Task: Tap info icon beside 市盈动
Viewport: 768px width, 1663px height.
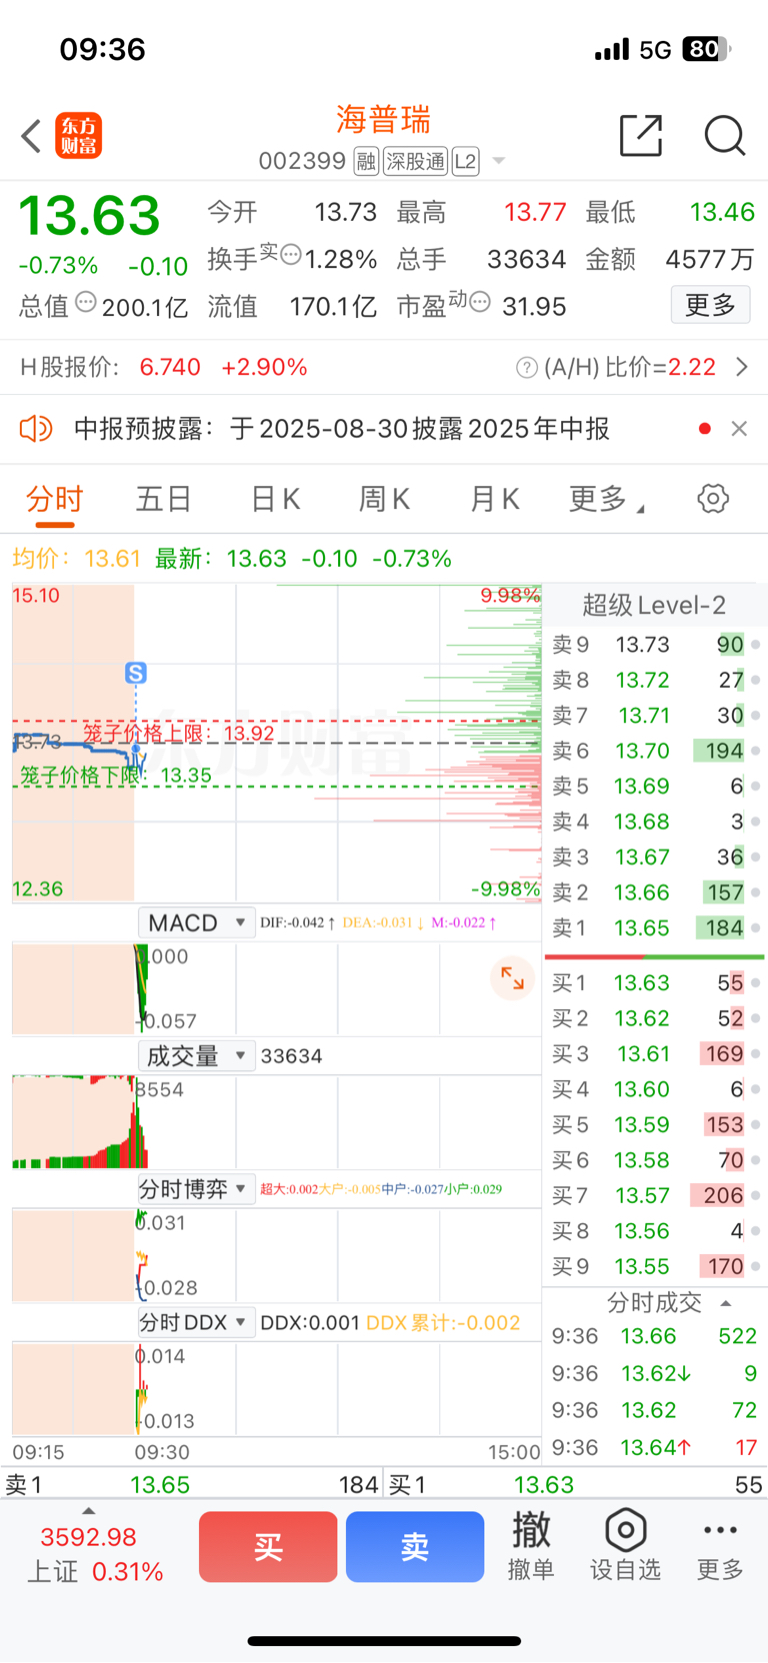Action: (480, 301)
